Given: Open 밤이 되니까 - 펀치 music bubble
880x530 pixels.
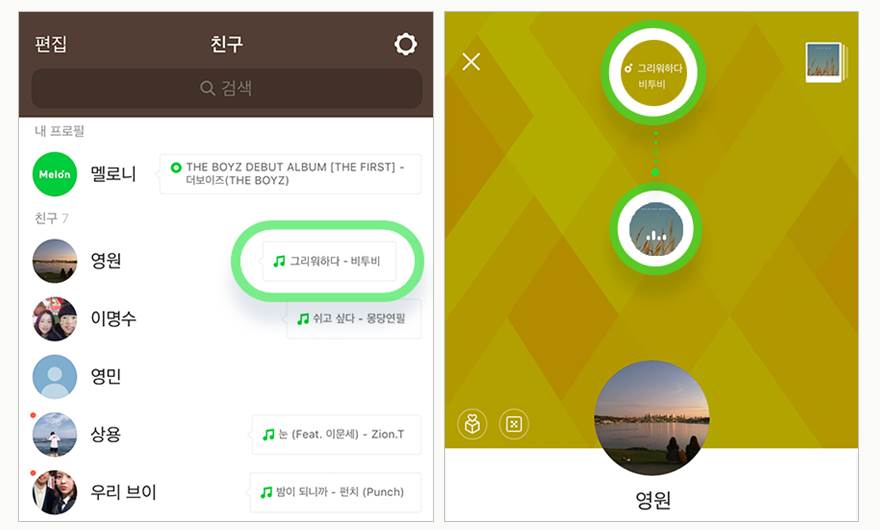Looking at the screenshot, I should [335, 492].
